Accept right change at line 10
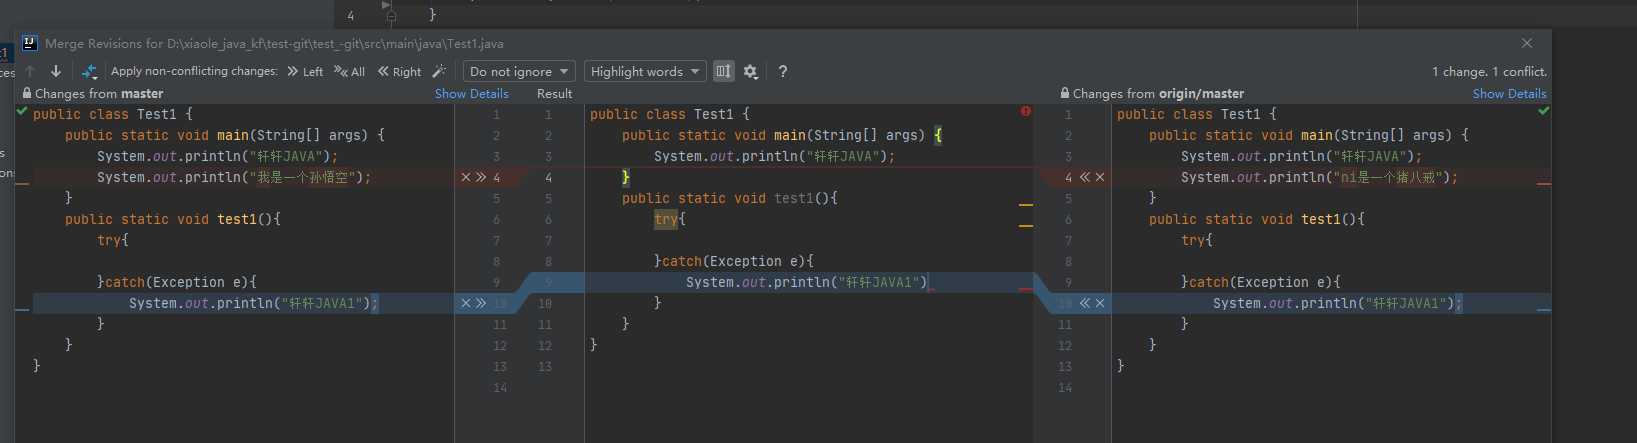This screenshot has width=1637, height=443. point(1085,303)
